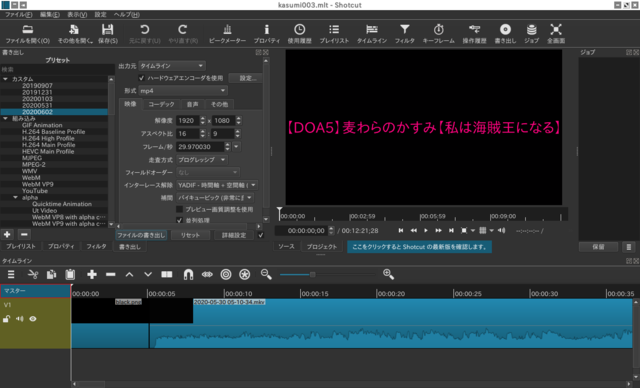Screen dimensions: 640x388
Task: Open frame rate preset dropdown arrow
Action: point(236,146)
